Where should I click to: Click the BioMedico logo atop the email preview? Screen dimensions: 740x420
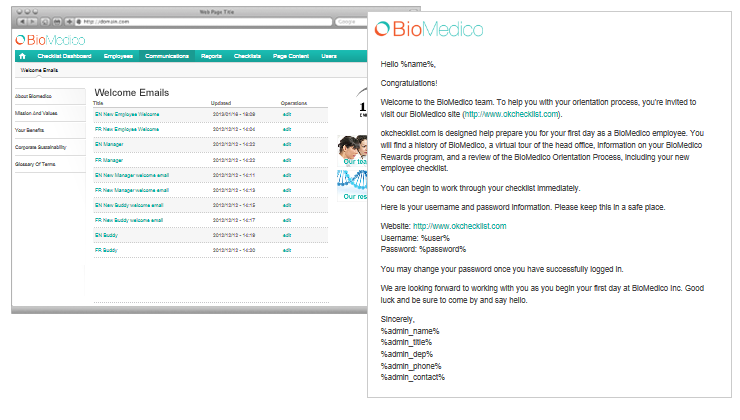[429, 29]
